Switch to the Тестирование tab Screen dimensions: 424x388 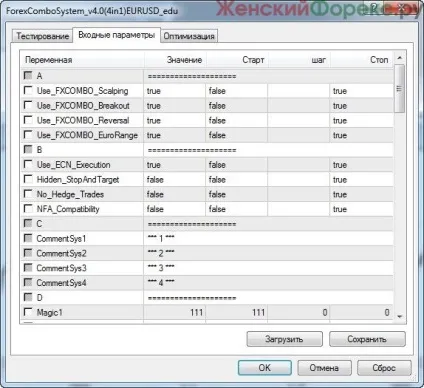click(x=43, y=36)
